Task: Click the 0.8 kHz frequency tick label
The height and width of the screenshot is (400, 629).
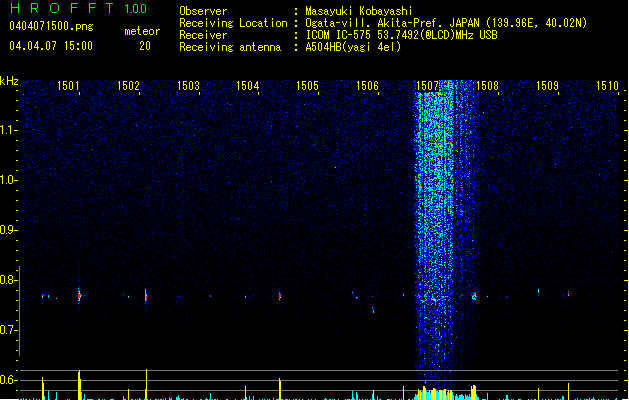Action: [8, 280]
